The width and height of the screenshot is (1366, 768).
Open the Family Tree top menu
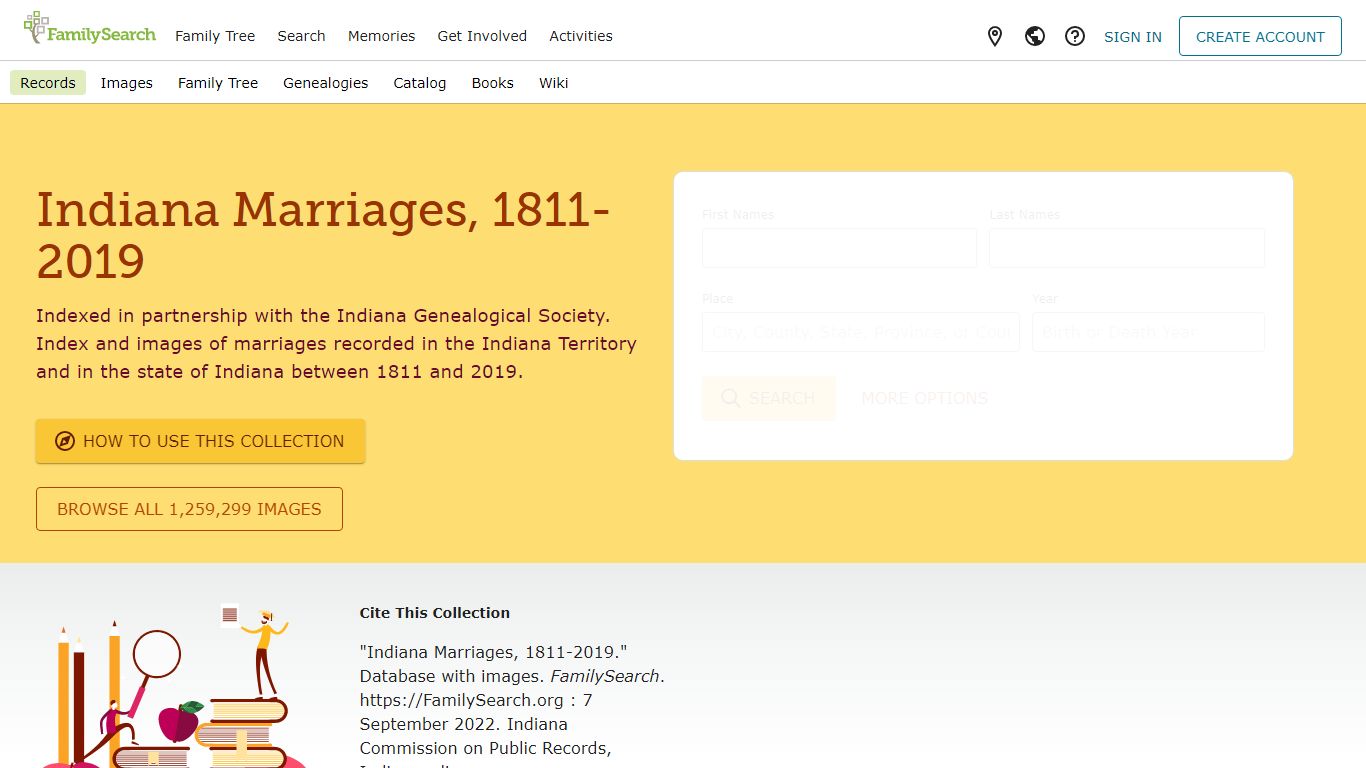coord(215,36)
